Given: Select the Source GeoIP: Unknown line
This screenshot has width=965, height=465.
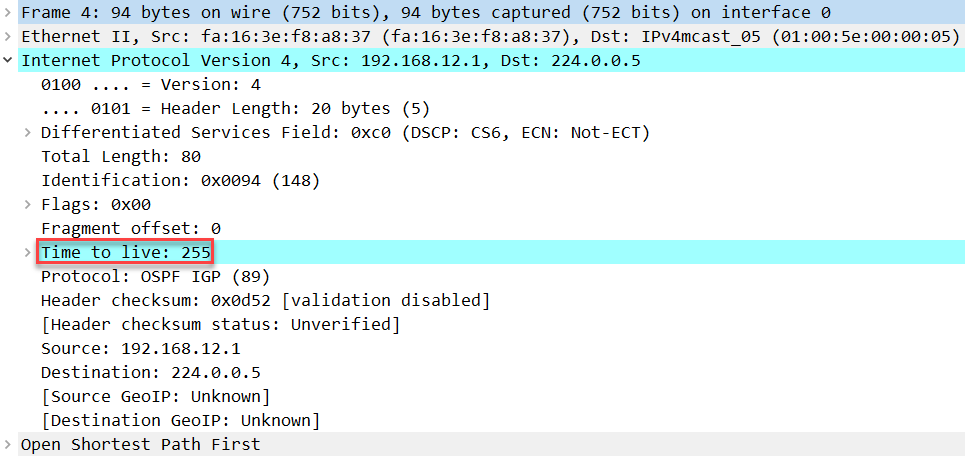Looking at the screenshot, I should tap(155, 396).
